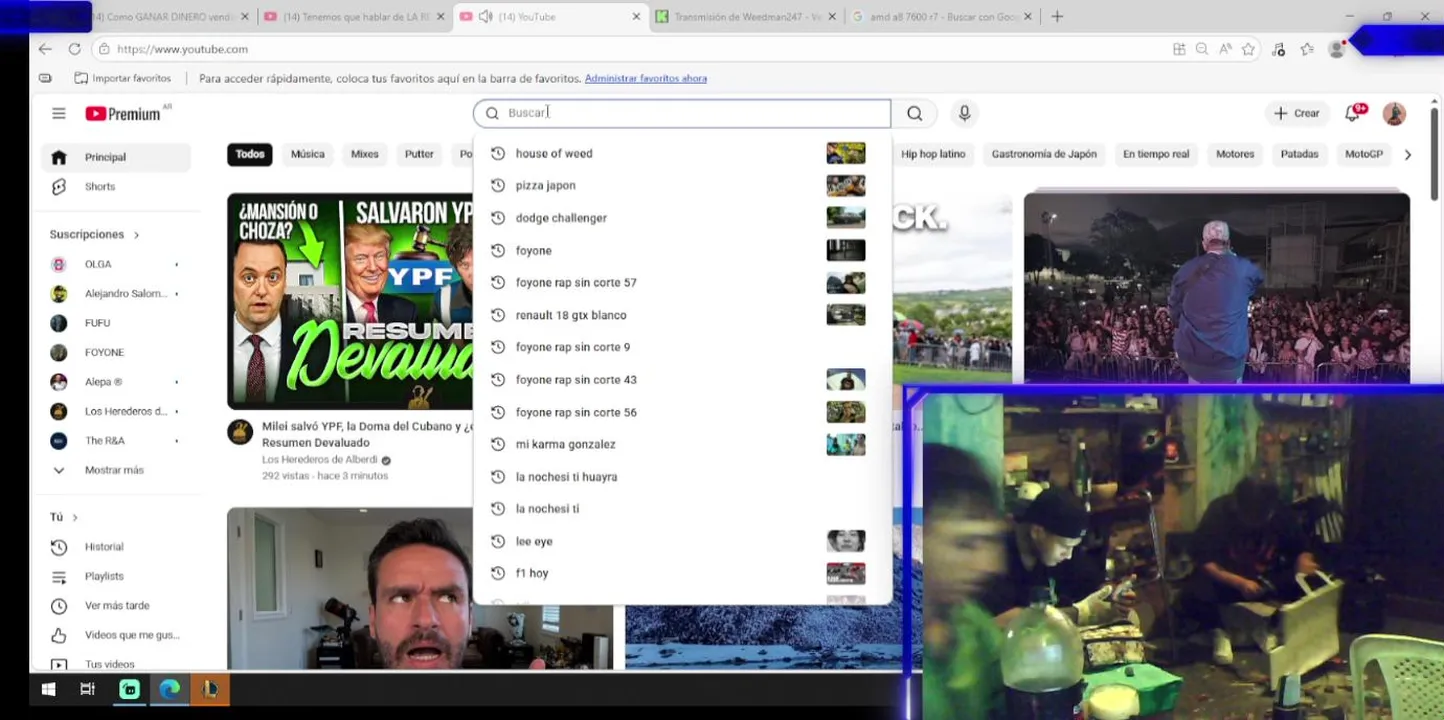Select the Putter filter chip
The height and width of the screenshot is (720, 1444).
pyautogui.click(x=419, y=155)
